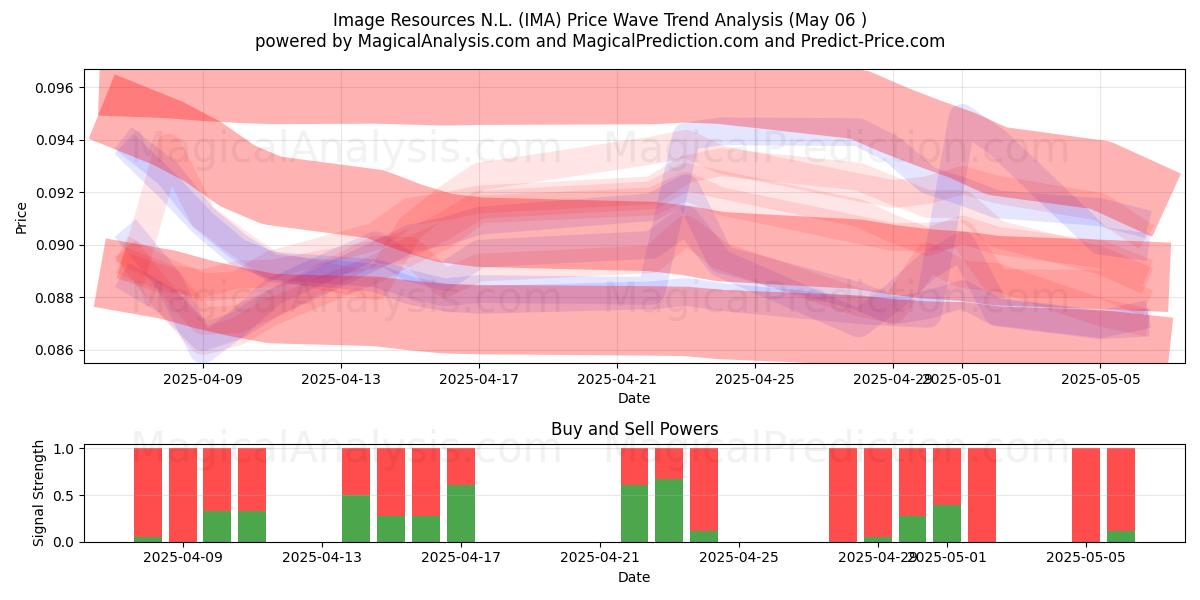Select the 0.0 tick on Signal Strength axis
This screenshot has width=1200, height=600.
(x=65, y=542)
